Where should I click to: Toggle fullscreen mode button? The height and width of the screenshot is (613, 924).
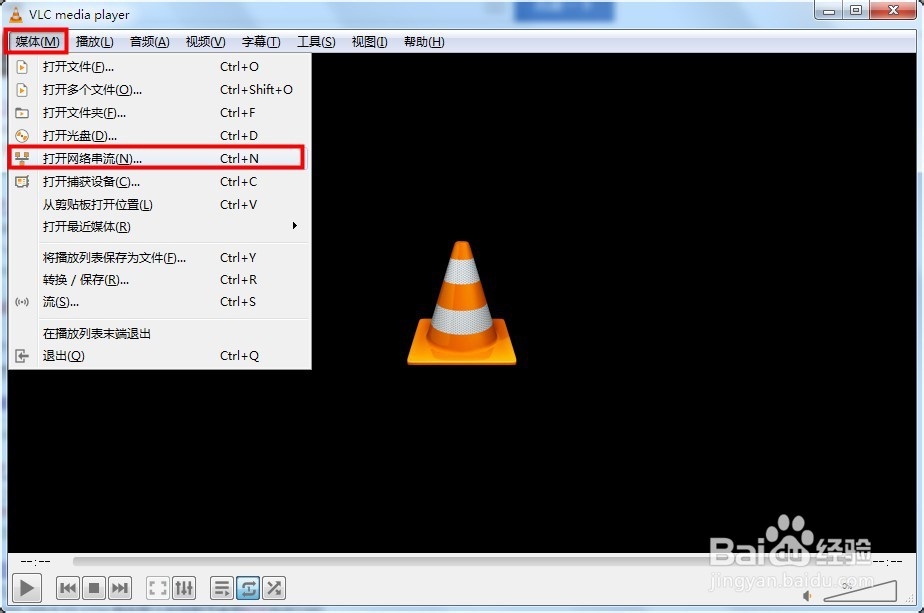click(158, 588)
